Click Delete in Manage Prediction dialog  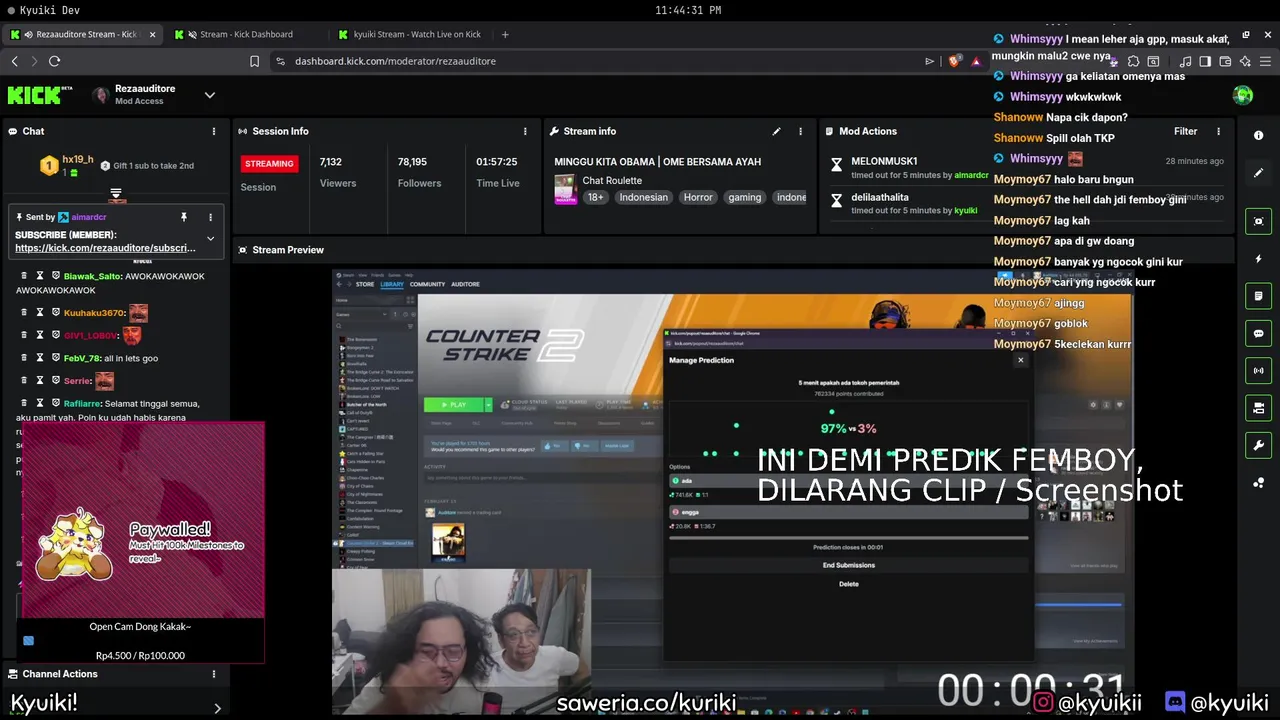[848, 584]
